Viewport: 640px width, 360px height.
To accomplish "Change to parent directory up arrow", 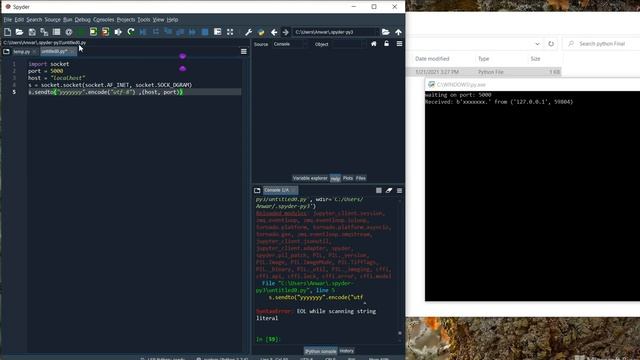I will tap(398, 32).
